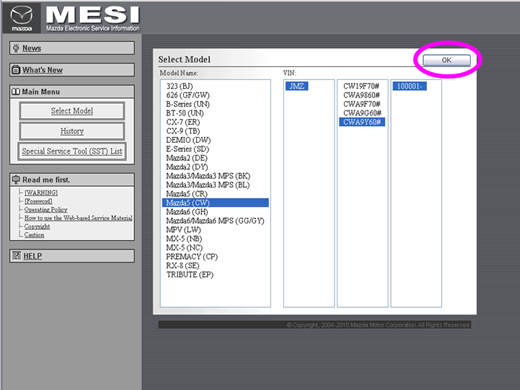Click the Read me first icon
The height and width of the screenshot is (390, 520).
coord(16,180)
